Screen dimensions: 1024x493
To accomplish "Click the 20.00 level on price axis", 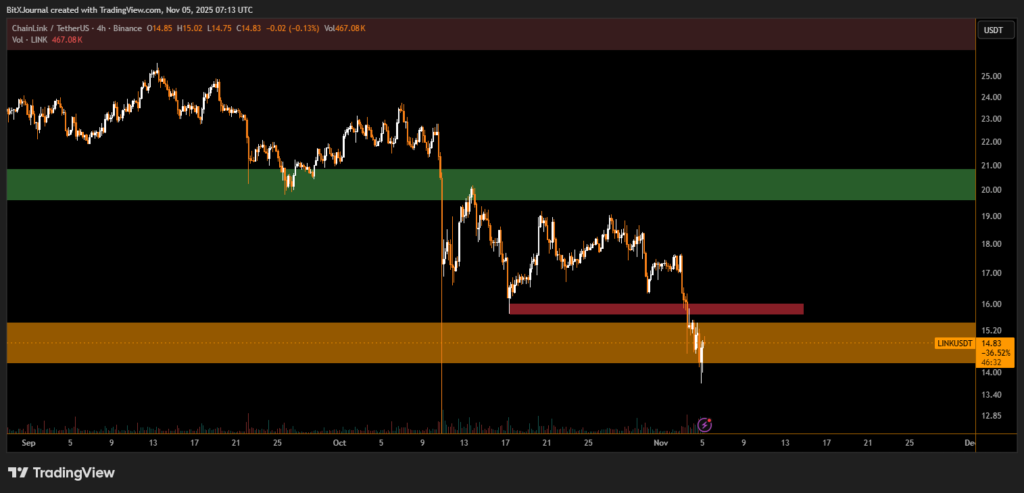I will tap(992, 190).
